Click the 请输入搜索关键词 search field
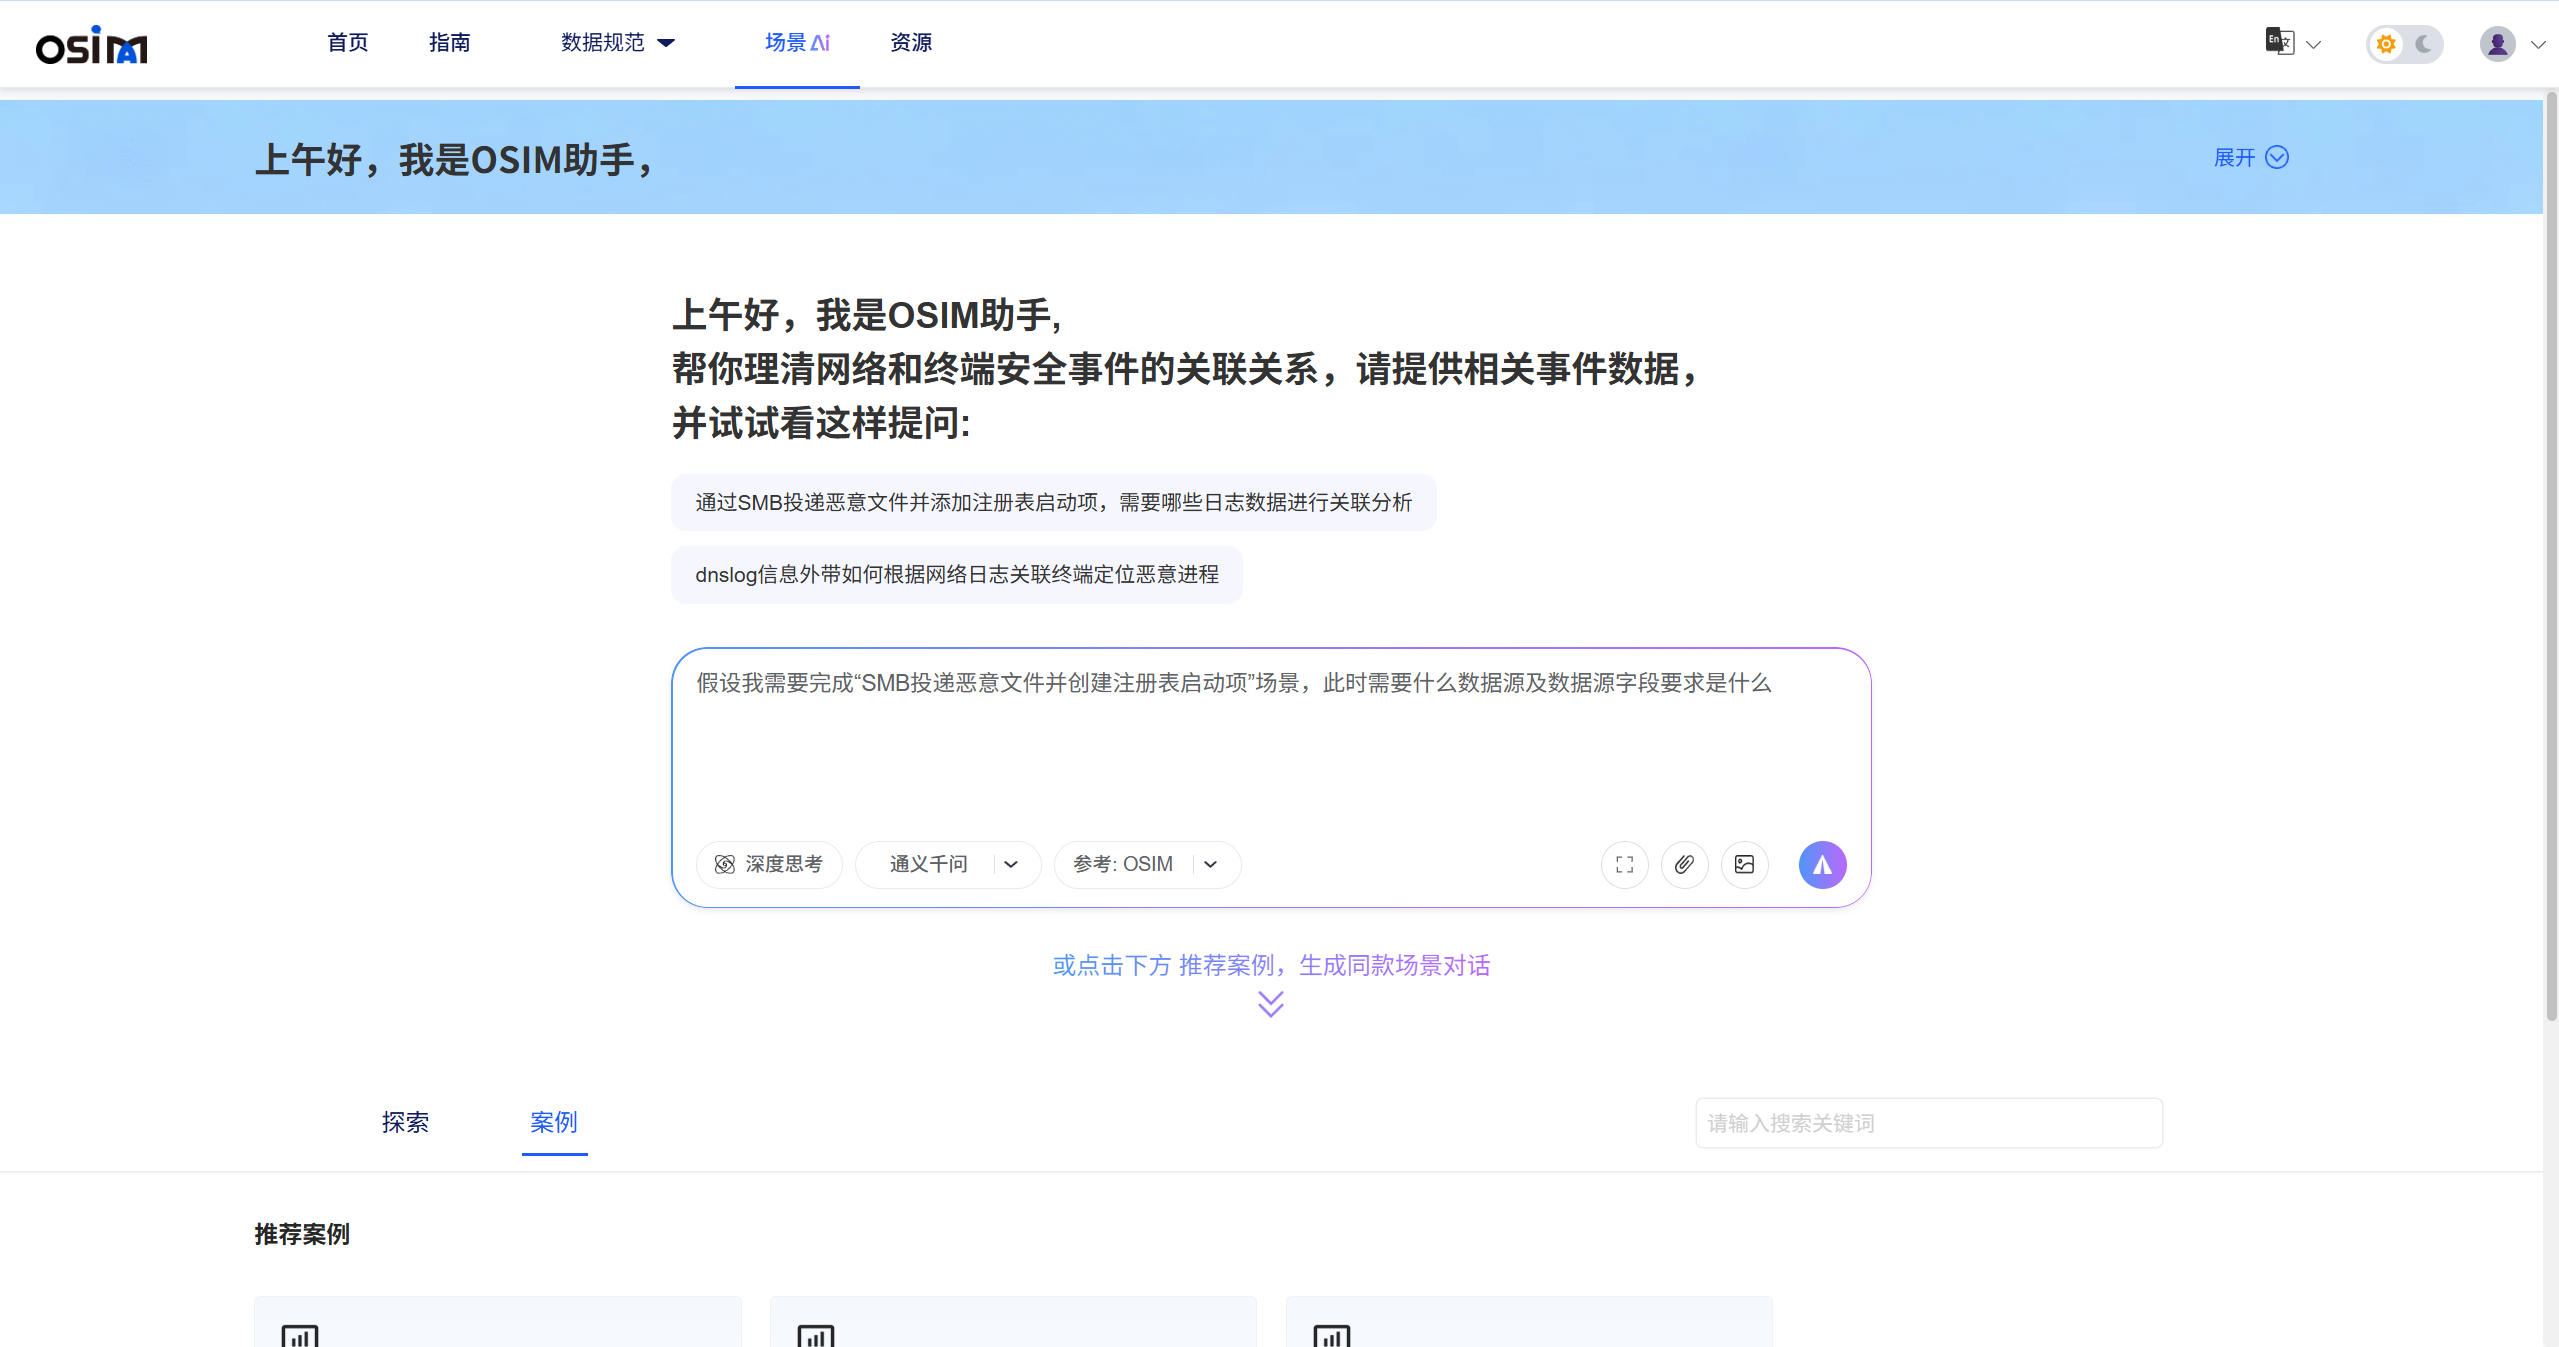The height and width of the screenshot is (1347, 2559). pos(1928,1123)
